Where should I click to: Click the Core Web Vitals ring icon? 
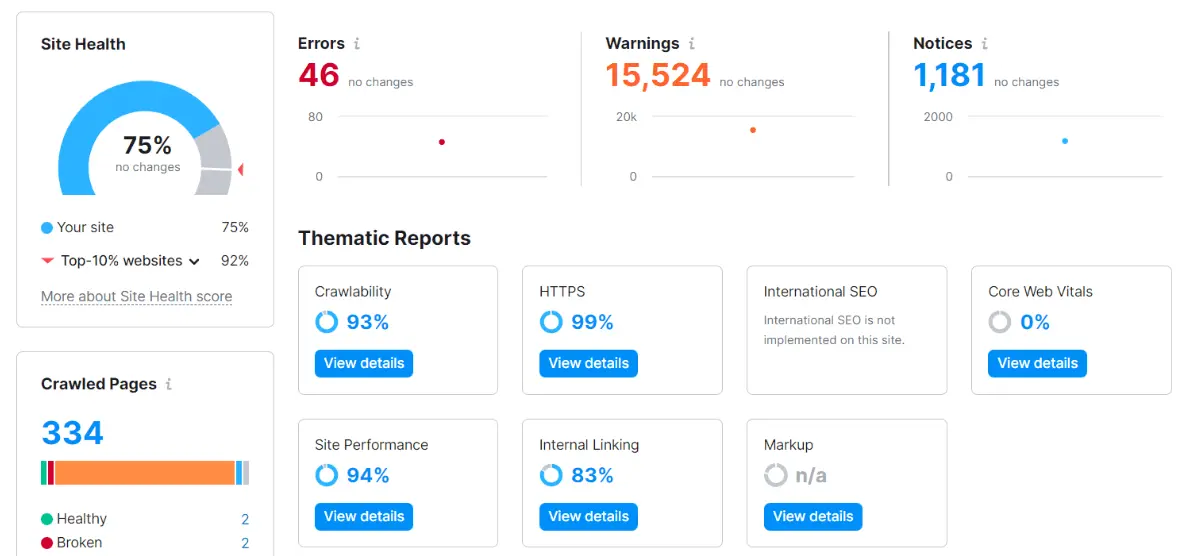pos(1000,322)
